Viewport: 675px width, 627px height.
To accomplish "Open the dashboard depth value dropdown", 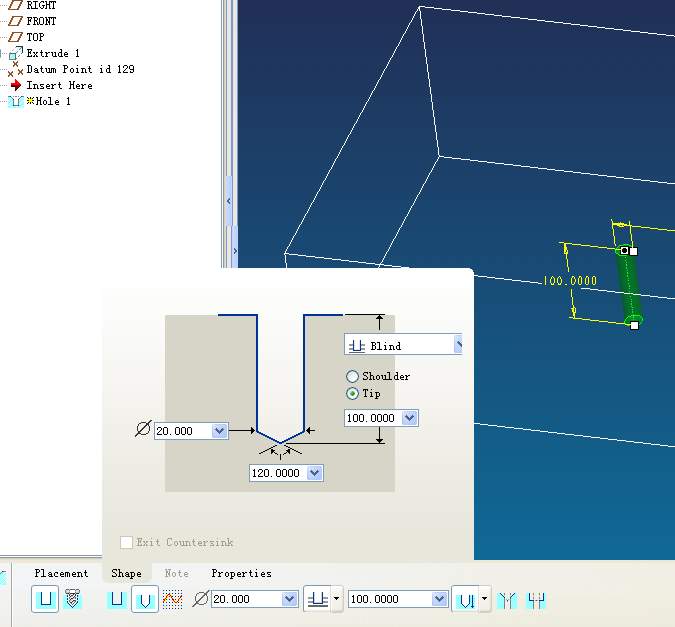I will [x=439, y=599].
